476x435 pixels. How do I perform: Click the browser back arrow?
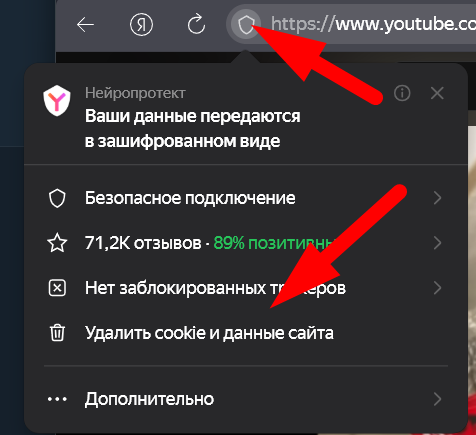coord(85,25)
